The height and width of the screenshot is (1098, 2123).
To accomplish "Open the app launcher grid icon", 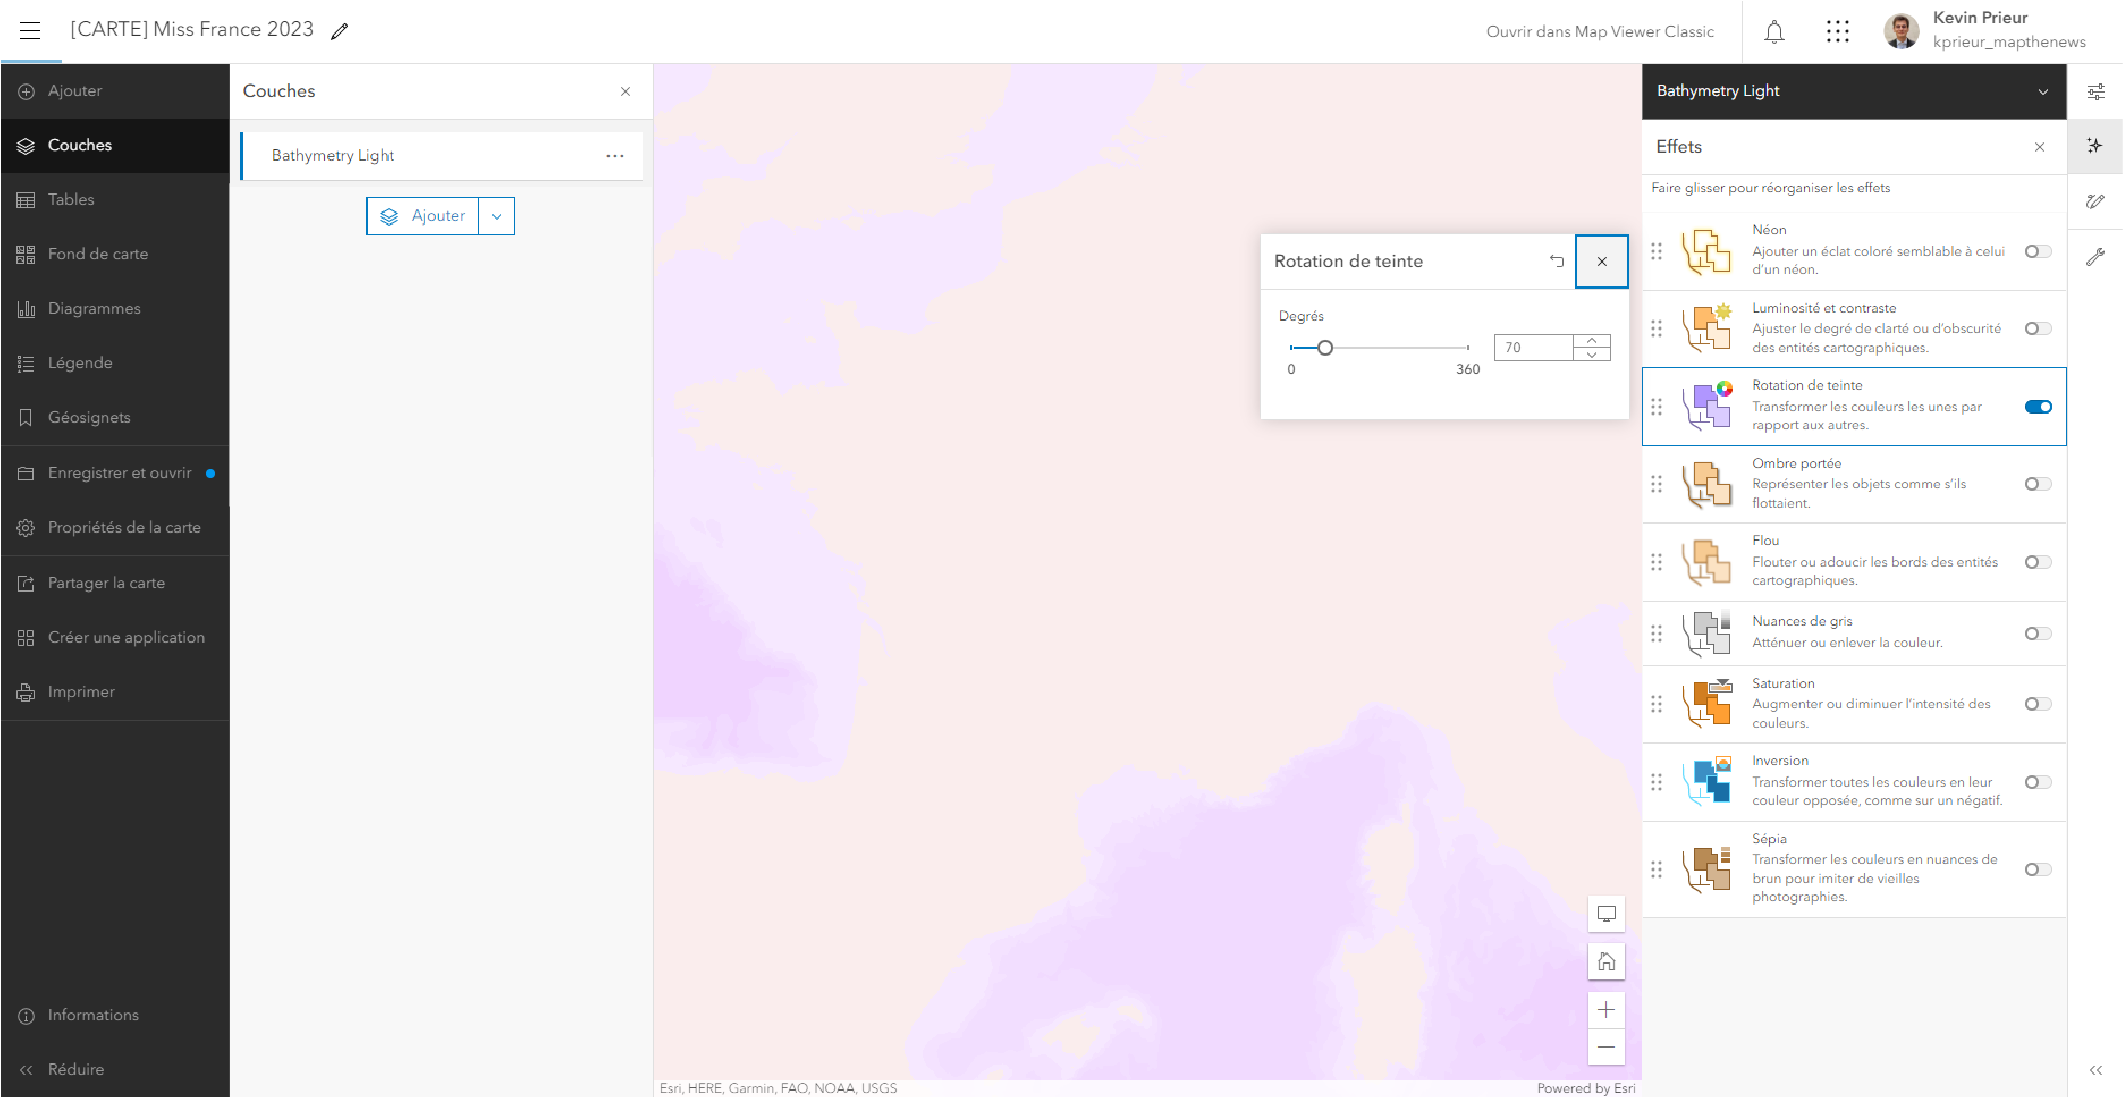I will 1837,31.
